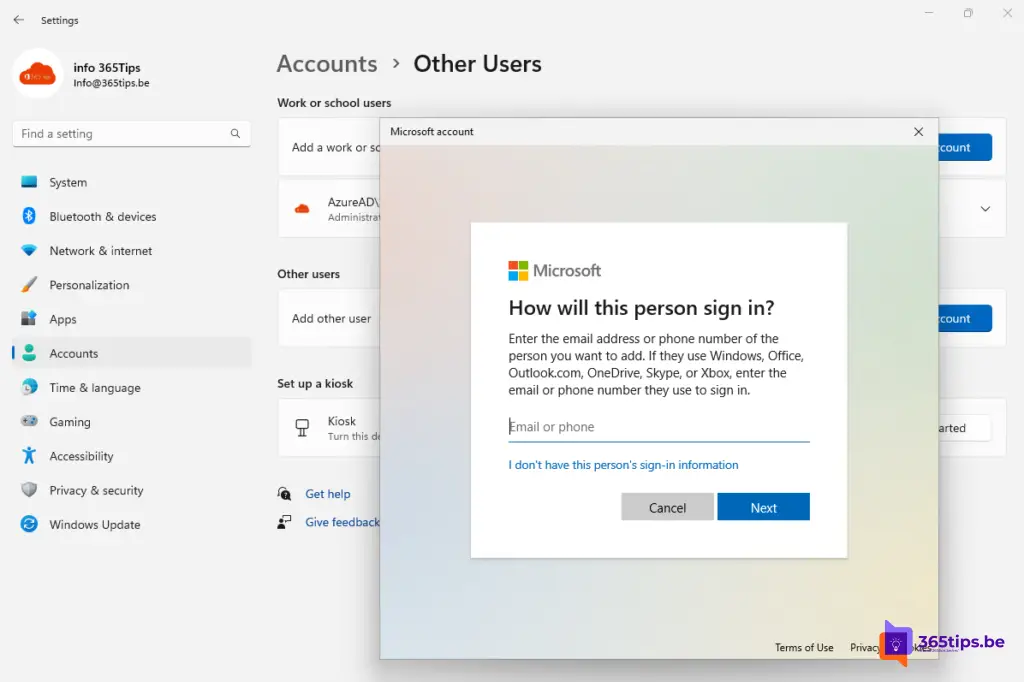Go back using the Settings back arrow

pos(18,20)
